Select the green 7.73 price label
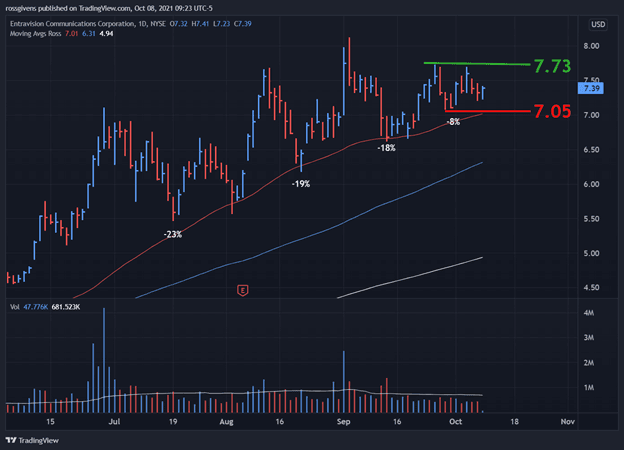The width and height of the screenshot is (624, 450). [552, 68]
